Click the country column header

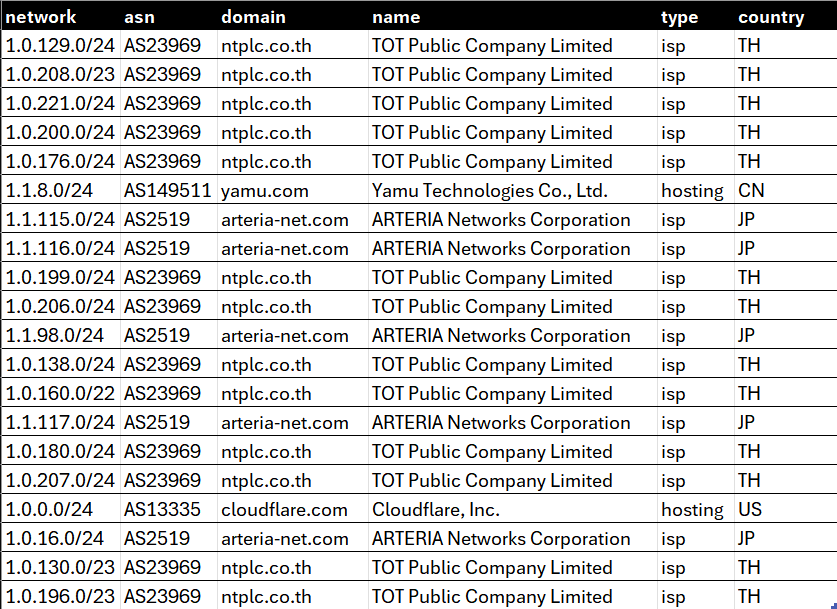[771, 16]
